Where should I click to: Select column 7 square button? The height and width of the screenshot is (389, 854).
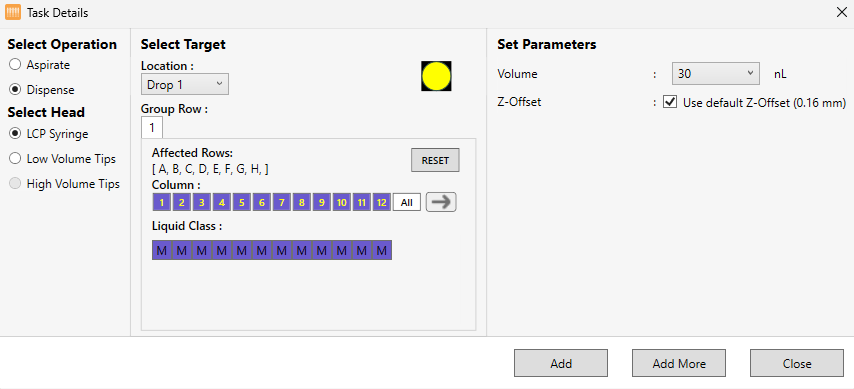point(282,203)
